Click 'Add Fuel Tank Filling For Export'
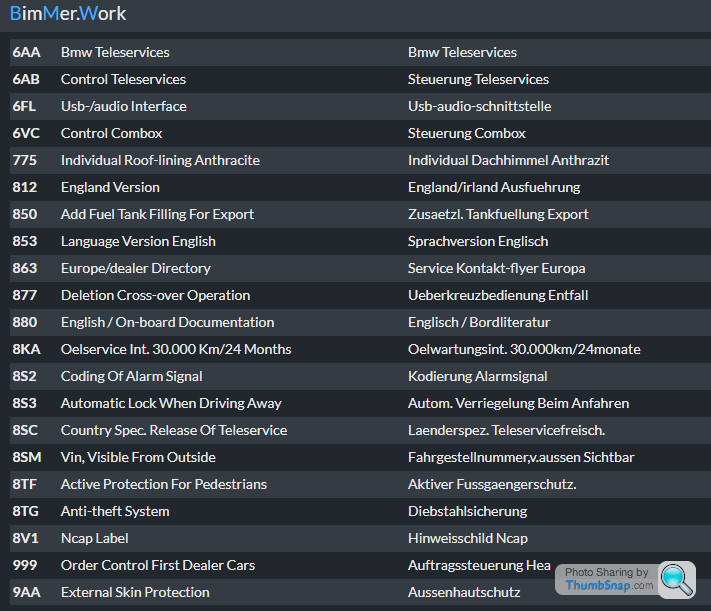This screenshot has width=711, height=611. (x=157, y=214)
